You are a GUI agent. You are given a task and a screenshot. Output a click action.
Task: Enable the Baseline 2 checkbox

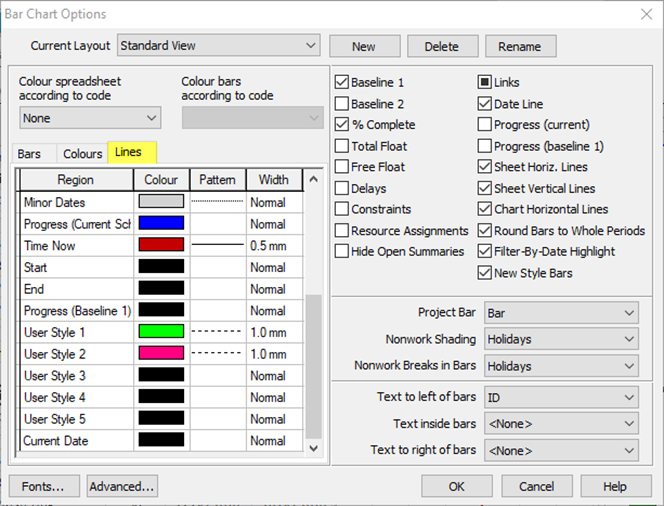pyautogui.click(x=342, y=103)
